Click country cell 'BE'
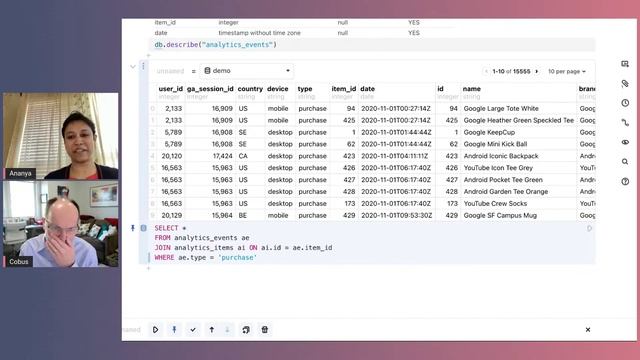Image resolution: width=640 pixels, height=360 pixels. (243, 215)
